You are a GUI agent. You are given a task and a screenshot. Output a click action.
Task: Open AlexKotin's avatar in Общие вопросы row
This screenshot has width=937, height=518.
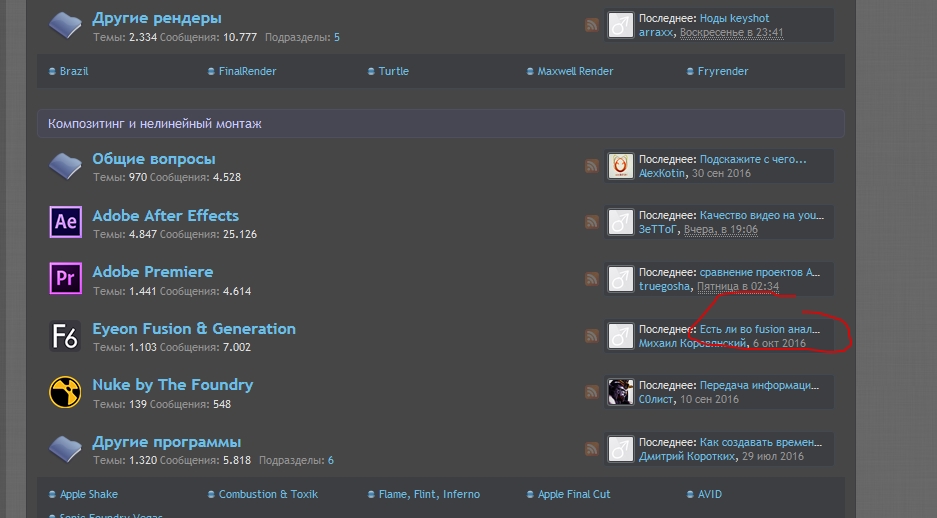point(621,166)
